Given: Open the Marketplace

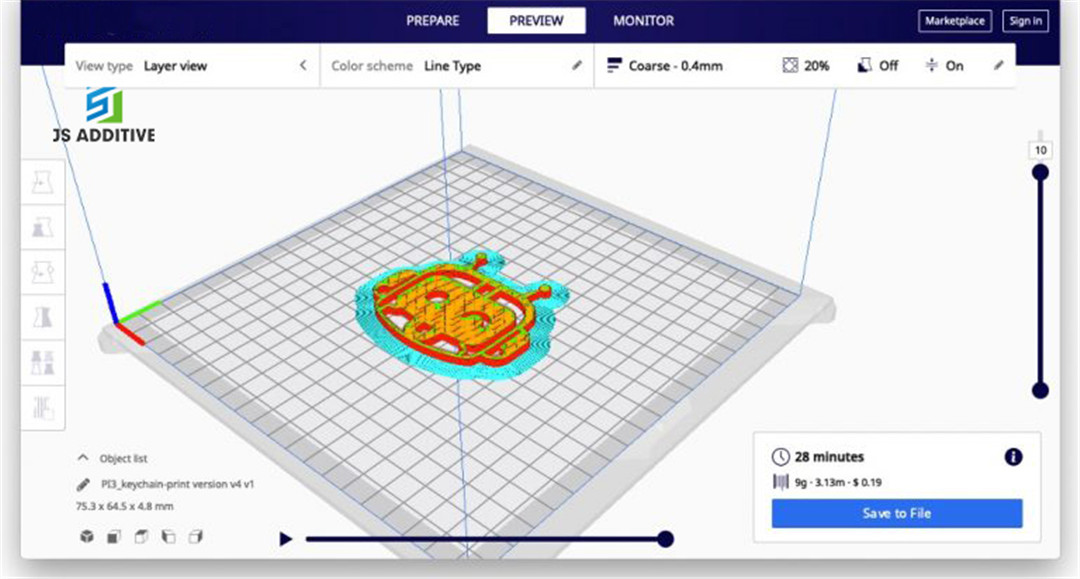Looking at the screenshot, I should click(x=954, y=21).
